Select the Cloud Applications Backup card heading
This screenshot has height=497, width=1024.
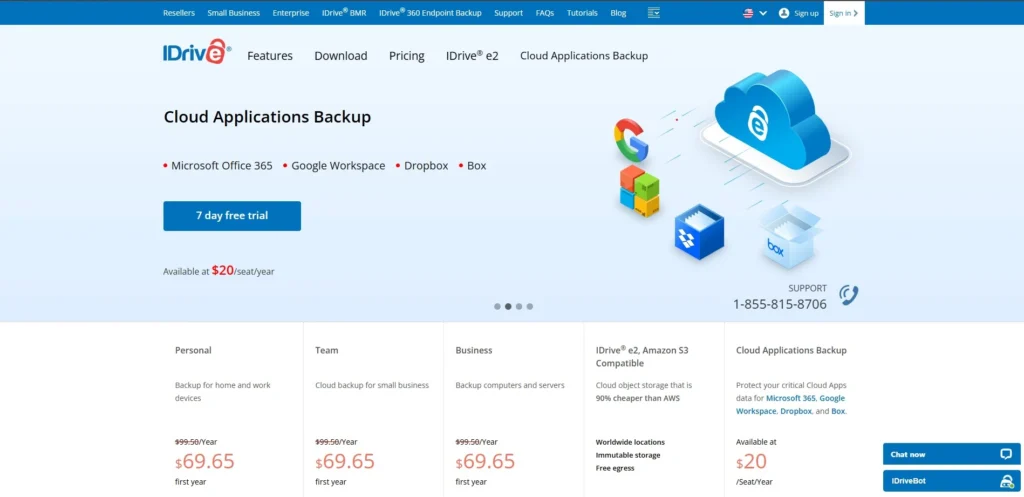(791, 350)
